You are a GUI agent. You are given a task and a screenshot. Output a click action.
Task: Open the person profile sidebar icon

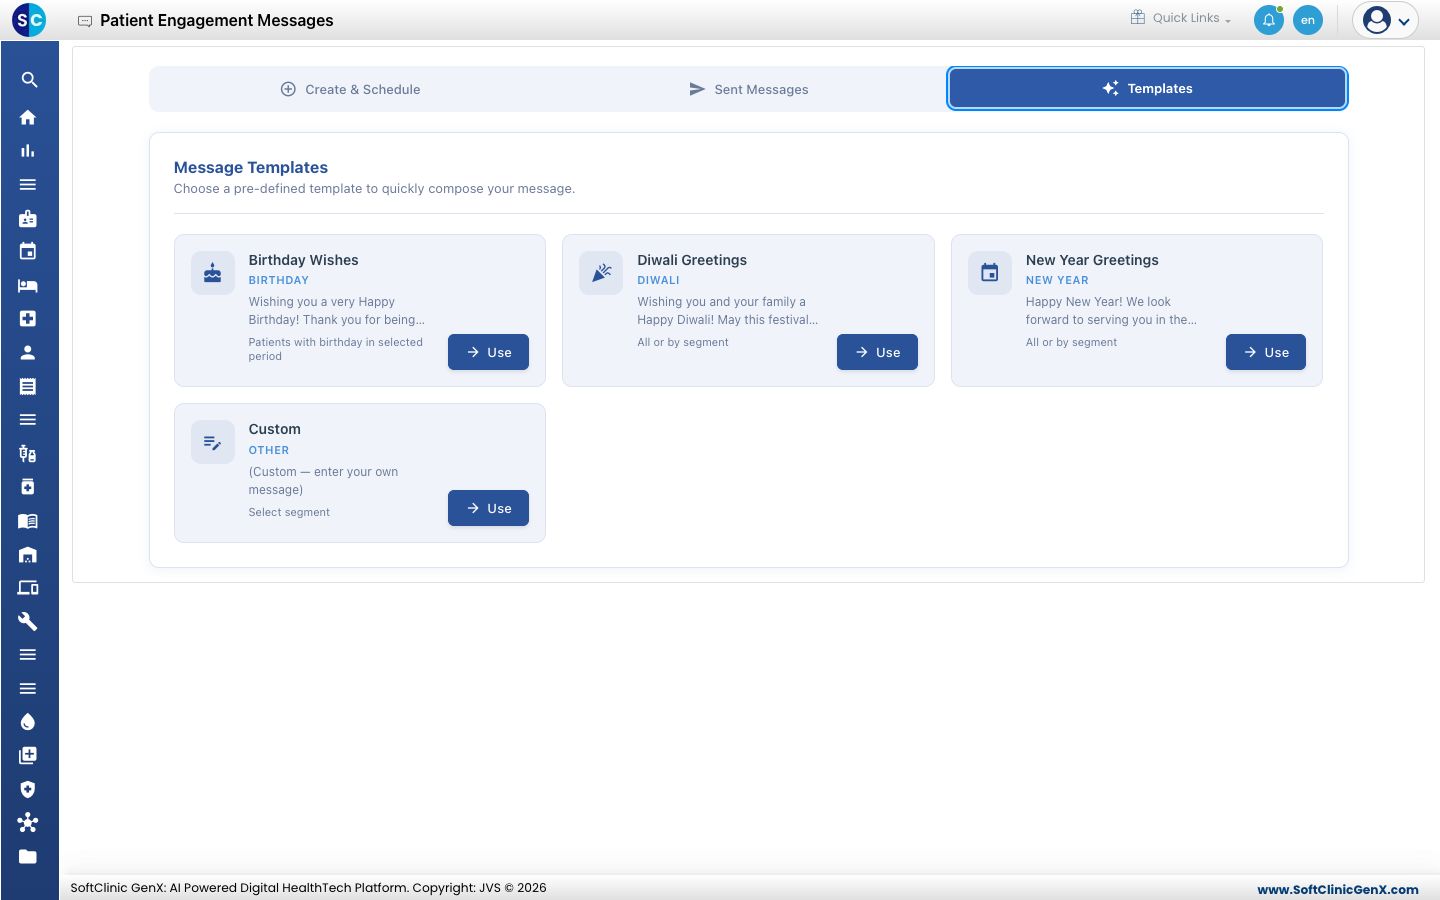[28, 353]
